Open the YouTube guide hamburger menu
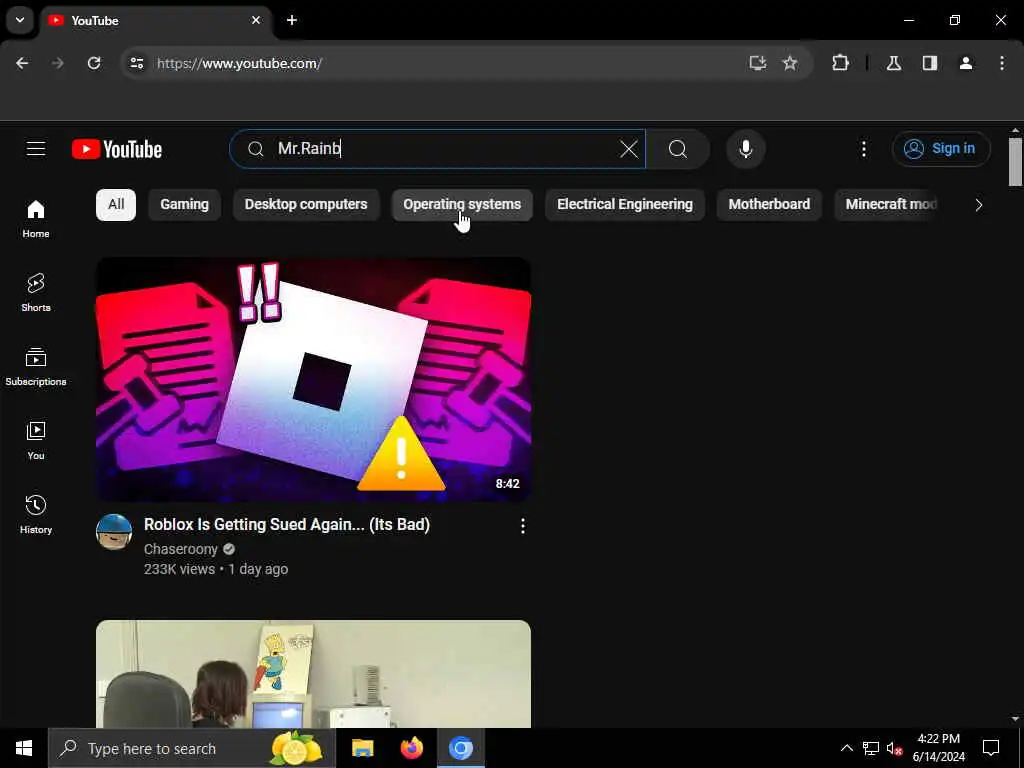This screenshot has width=1024, height=768. (36, 149)
